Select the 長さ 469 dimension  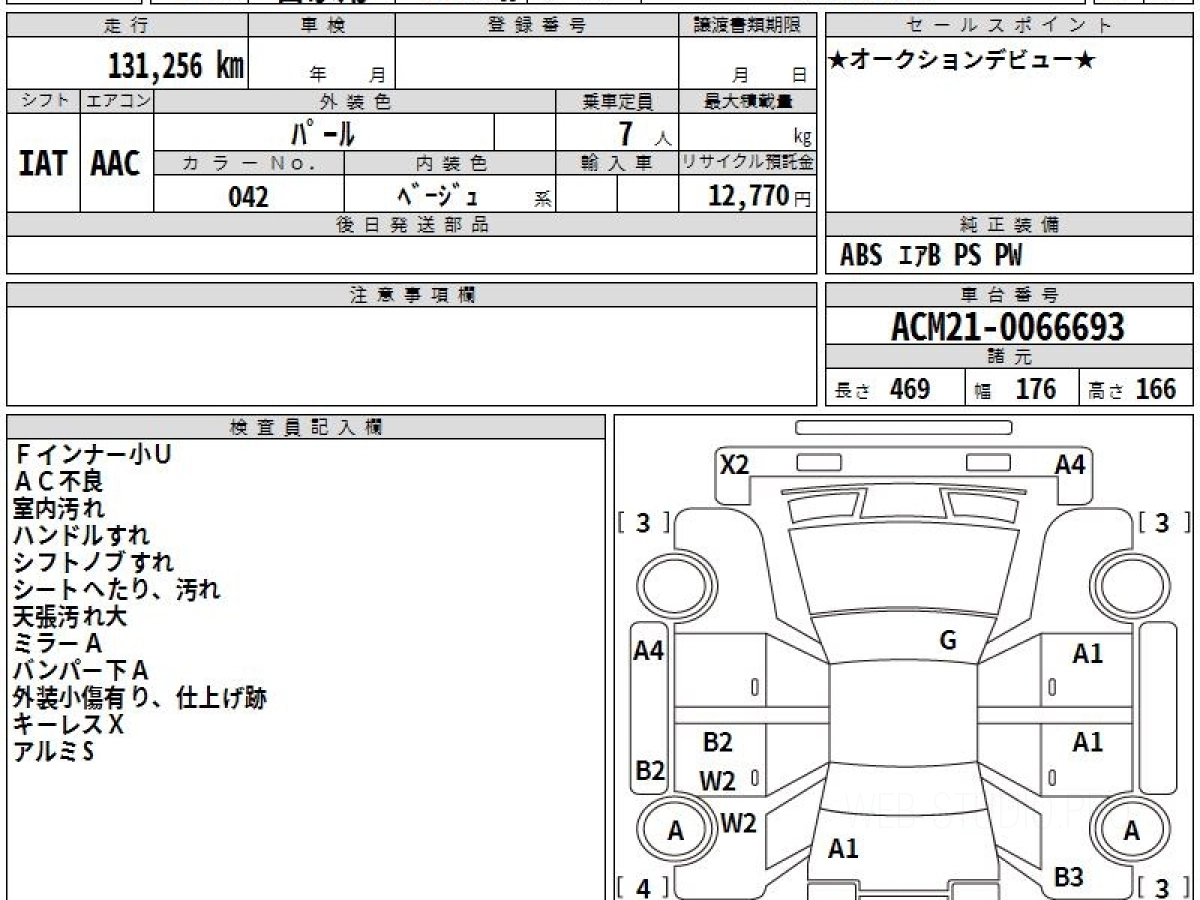[883, 389]
